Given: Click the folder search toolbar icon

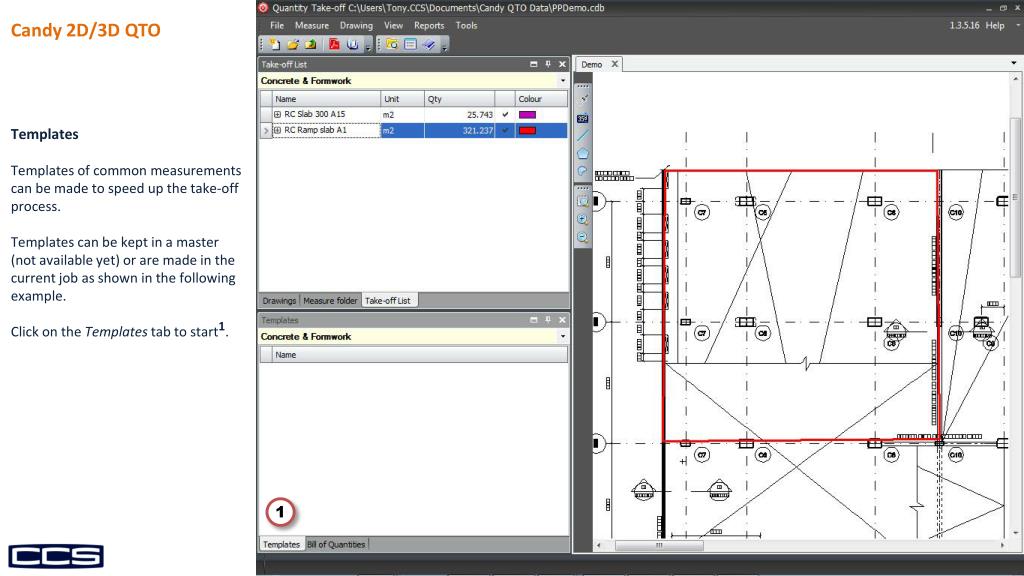Looking at the screenshot, I should click(x=392, y=44).
